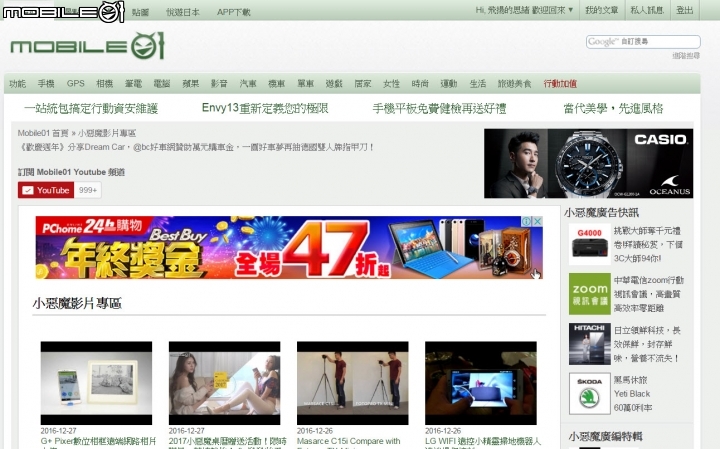The image size is (720, 449).
Task: Click Envy13重新定義您的極限 promo link
Action: (x=265, y=108)
